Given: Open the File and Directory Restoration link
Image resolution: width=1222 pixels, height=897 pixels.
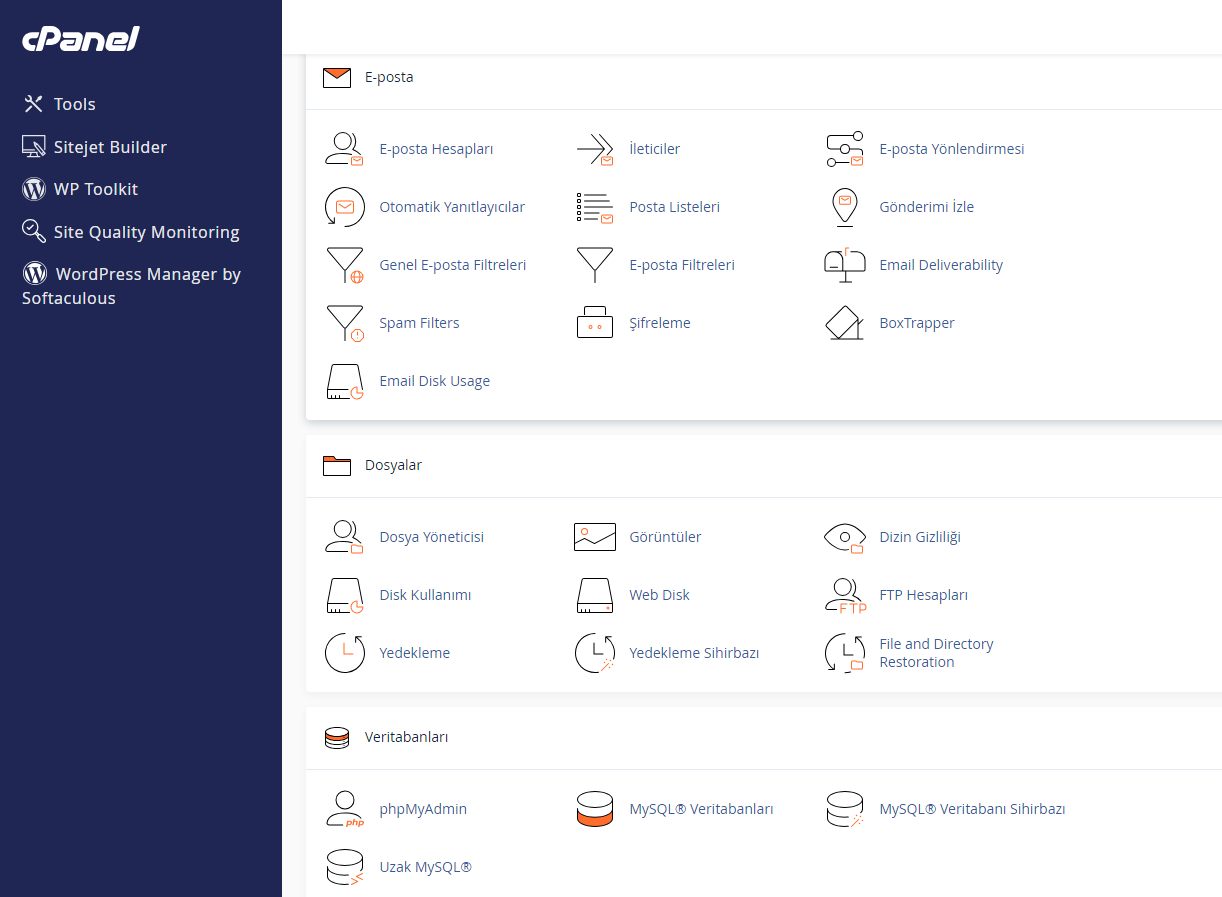Looking at the screenshot, I should coord(937,653).
